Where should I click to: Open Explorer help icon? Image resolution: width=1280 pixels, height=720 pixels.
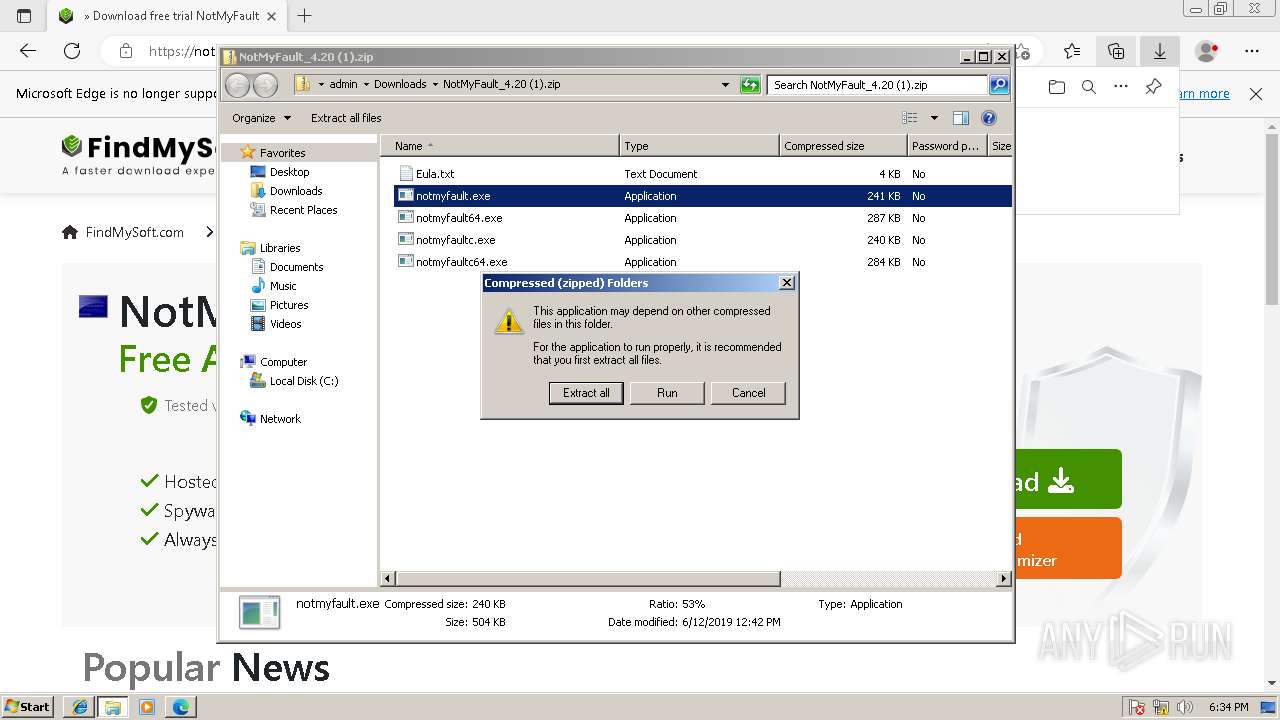pos(989,118)
